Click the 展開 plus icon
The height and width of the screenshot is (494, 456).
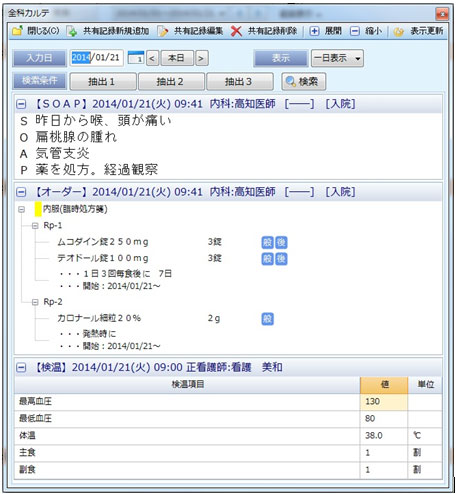point(314,32)
